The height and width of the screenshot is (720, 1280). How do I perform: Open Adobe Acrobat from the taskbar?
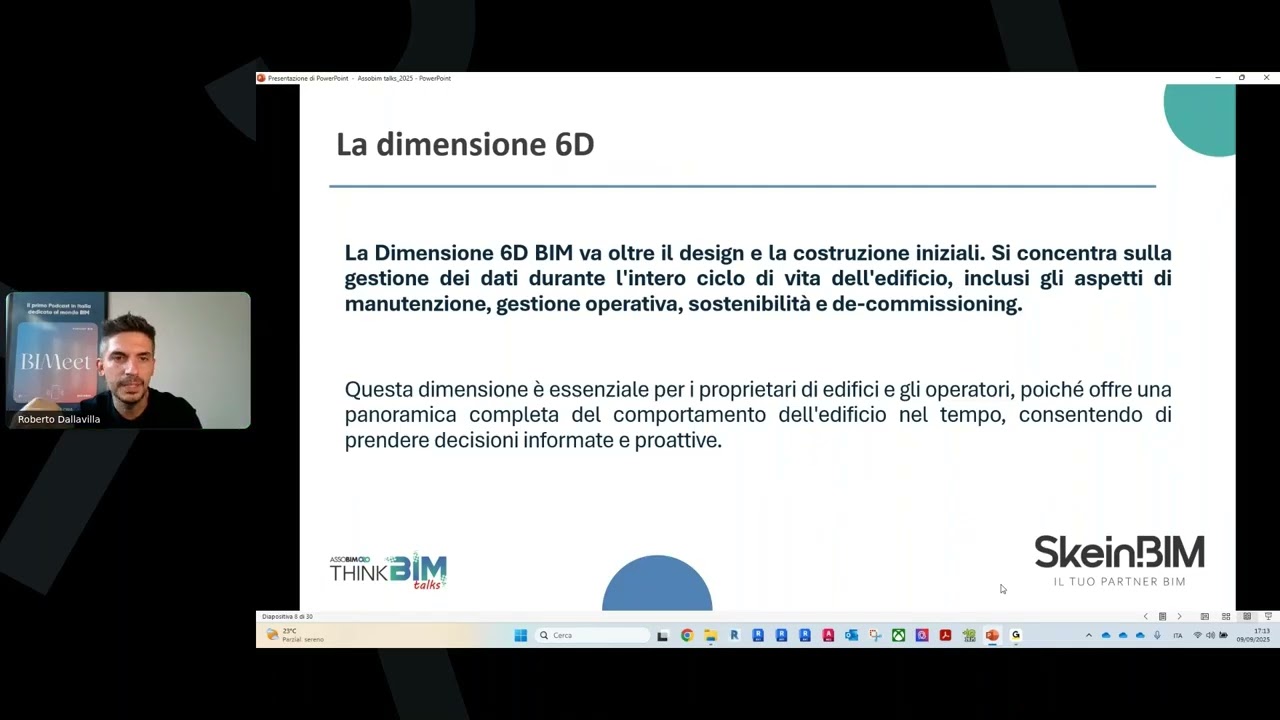[x=945, y=635]
